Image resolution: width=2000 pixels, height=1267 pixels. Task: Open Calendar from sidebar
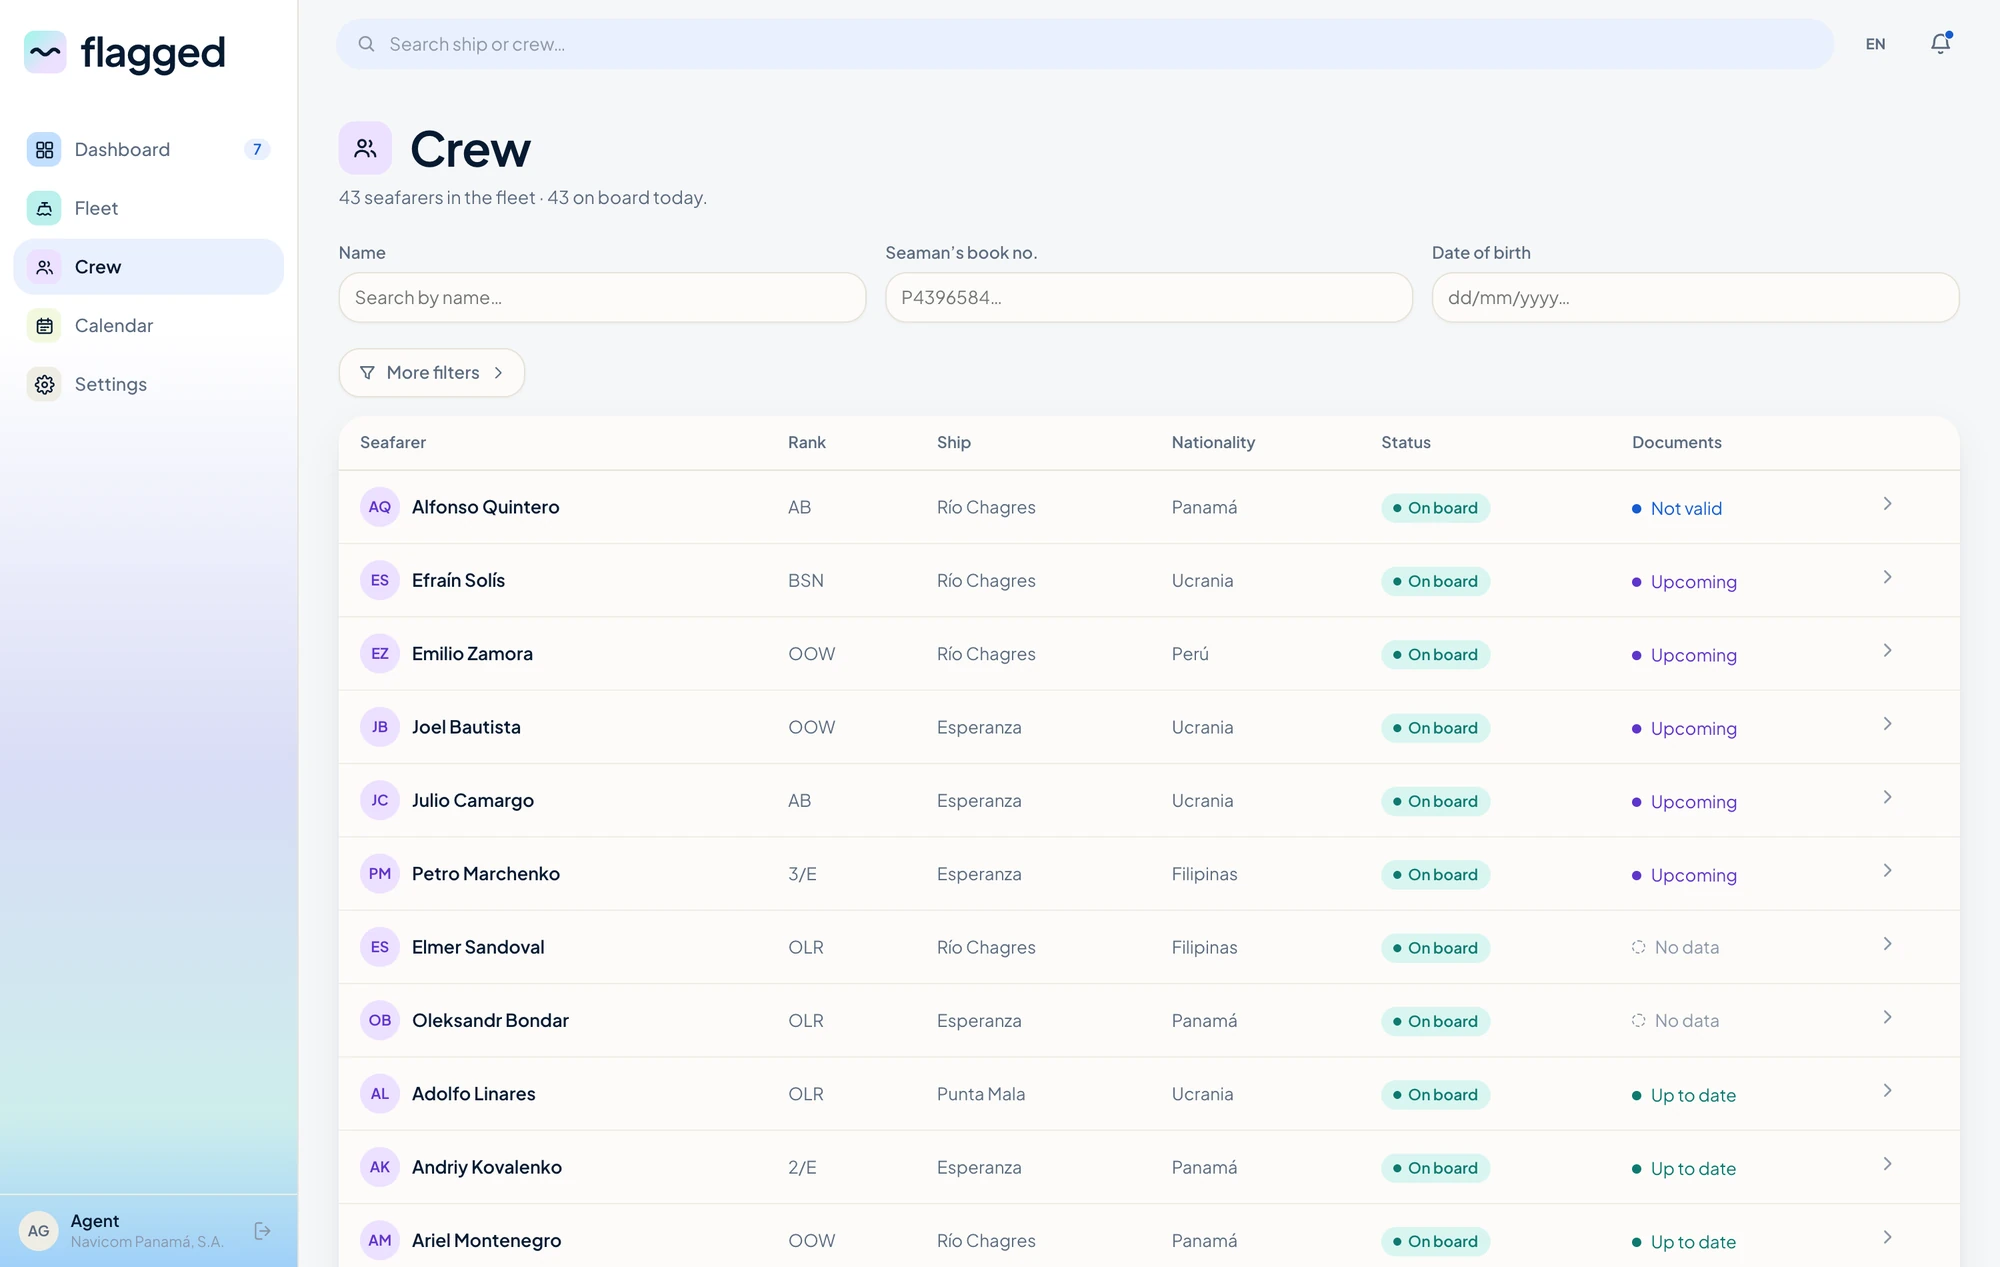coord(149,326)
